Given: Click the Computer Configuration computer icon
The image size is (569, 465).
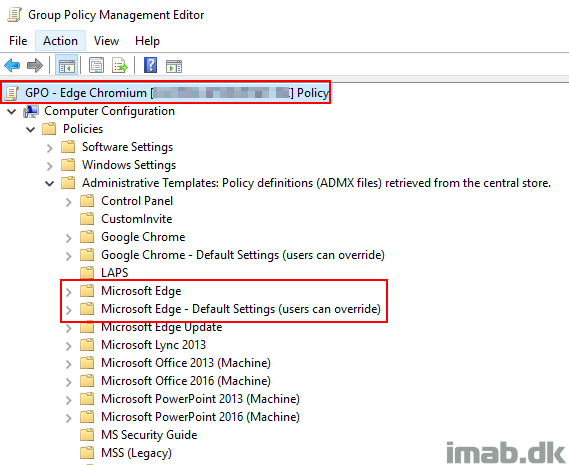Looking at the screenshot, I should (31, 111).
